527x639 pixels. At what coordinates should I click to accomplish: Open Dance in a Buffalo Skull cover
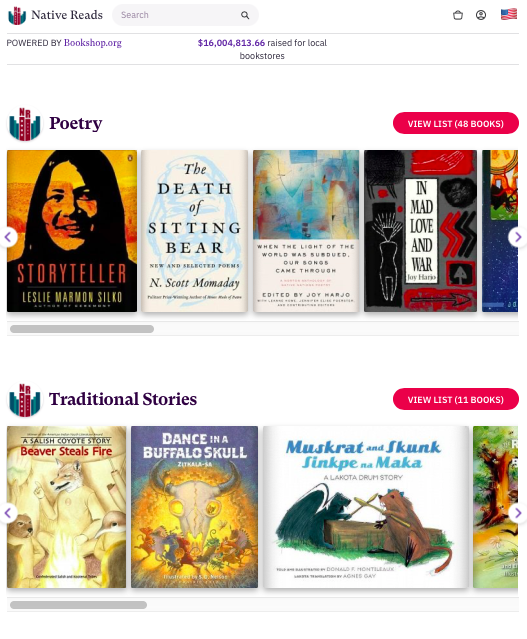coord(194,507)
